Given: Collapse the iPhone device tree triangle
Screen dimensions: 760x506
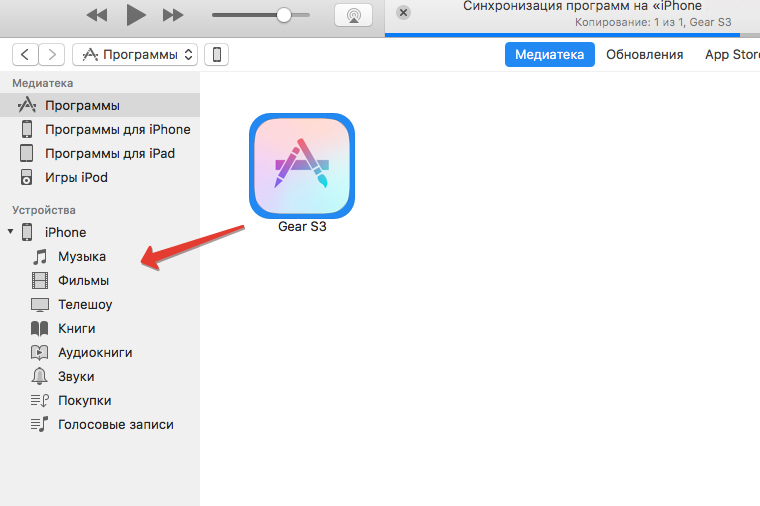Looking at the screenshot, I should (x=10, y=232).
